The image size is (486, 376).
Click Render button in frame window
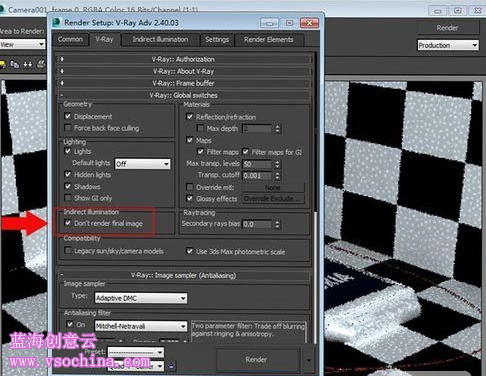pos(447,28)
